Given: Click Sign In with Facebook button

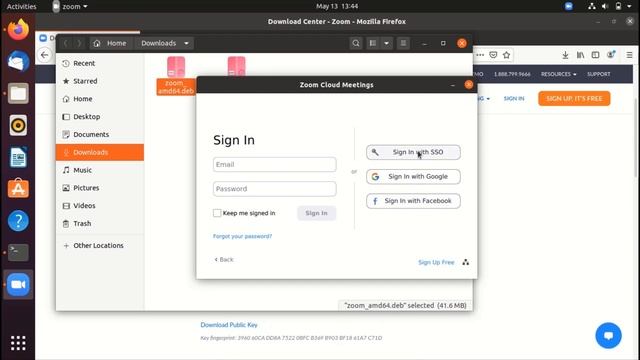Looking at the screenshot, I should (x=413, y=201).
